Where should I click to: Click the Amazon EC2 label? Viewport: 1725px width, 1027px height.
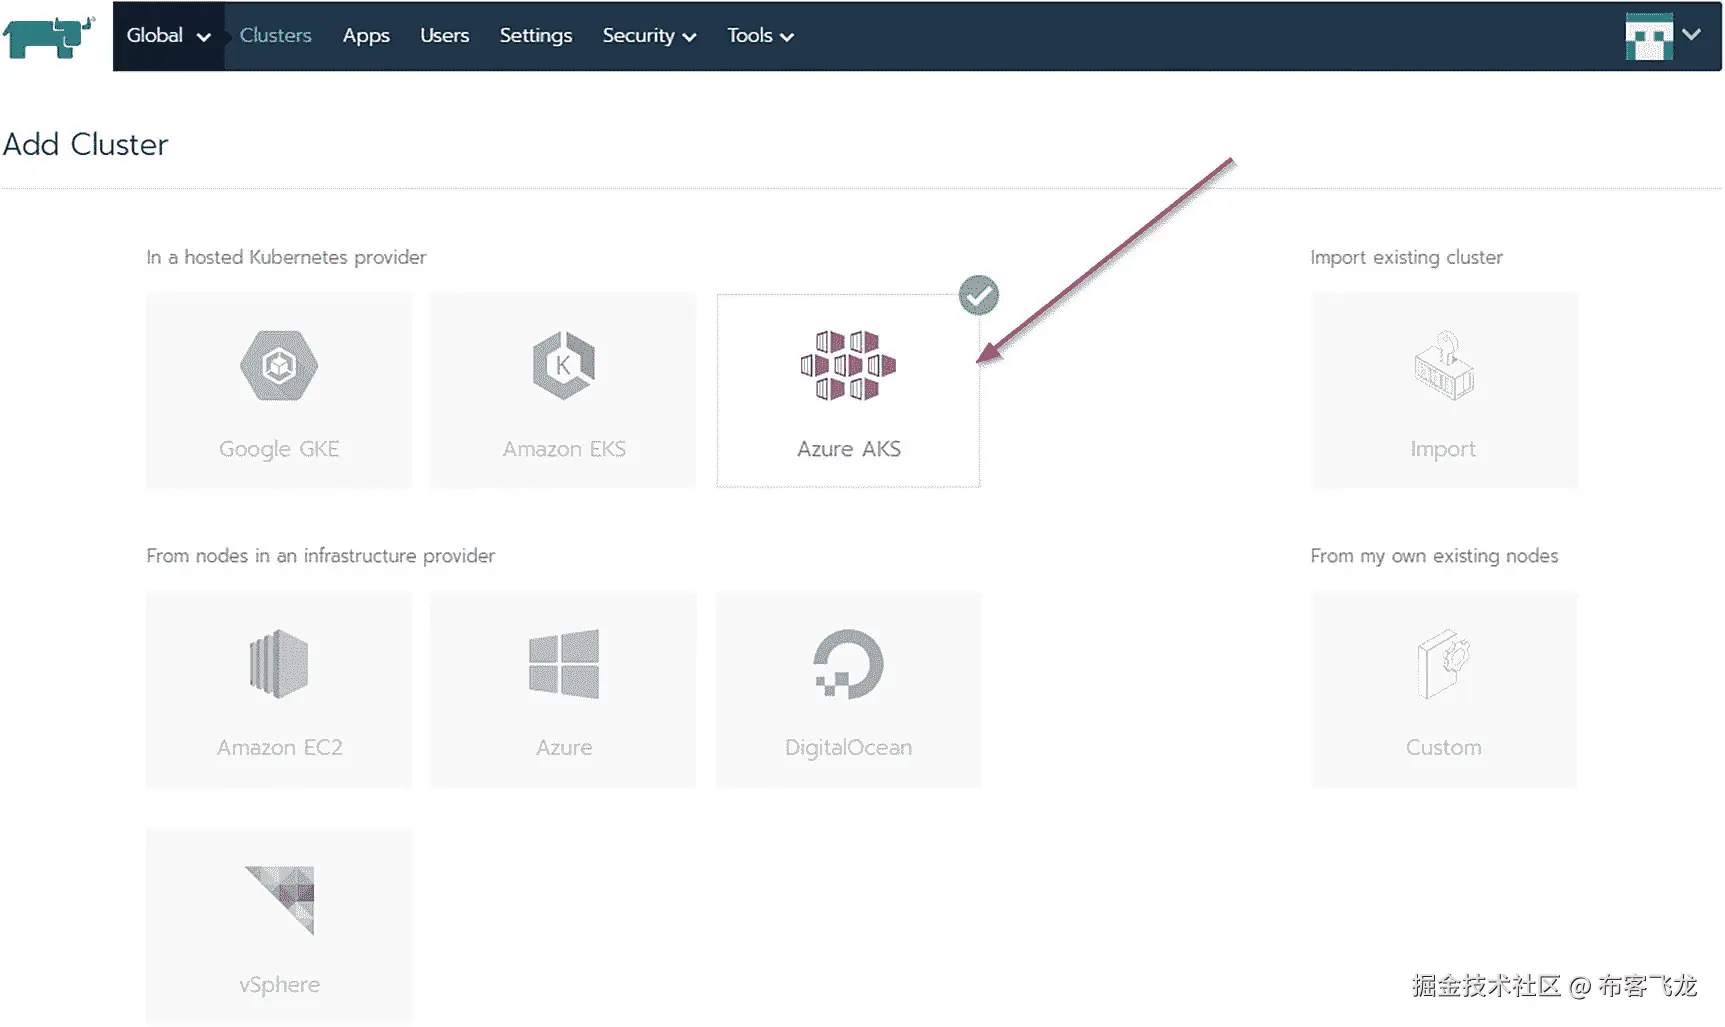click(280, 747)
